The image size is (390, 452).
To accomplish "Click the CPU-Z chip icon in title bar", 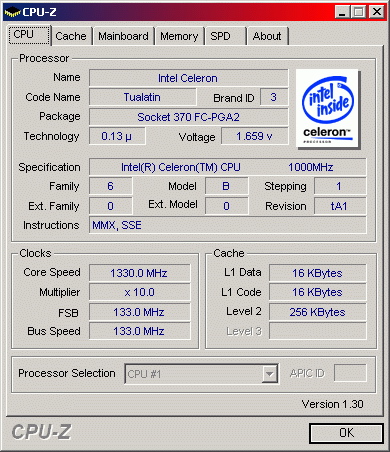I will [12, 12].
